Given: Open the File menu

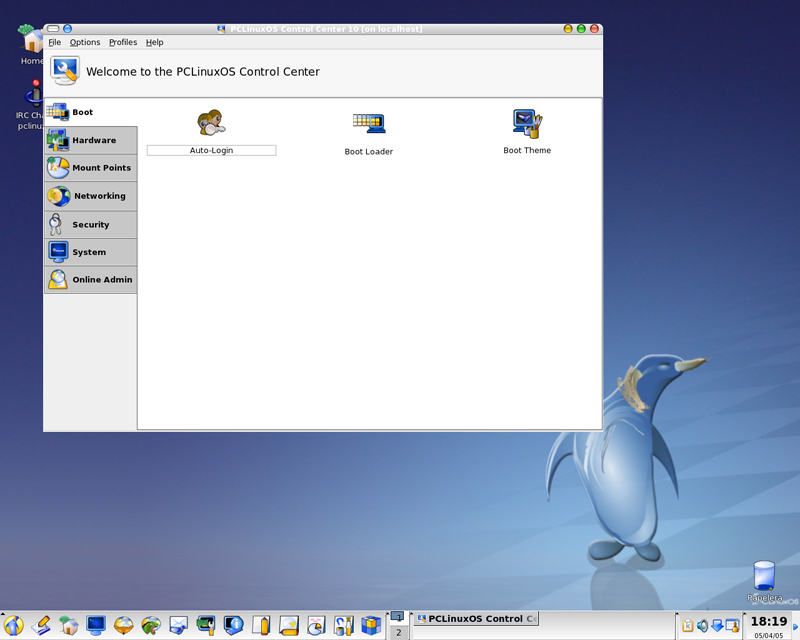Looking at the screenshot, I should pyautogui.click(x=55, y=42).
